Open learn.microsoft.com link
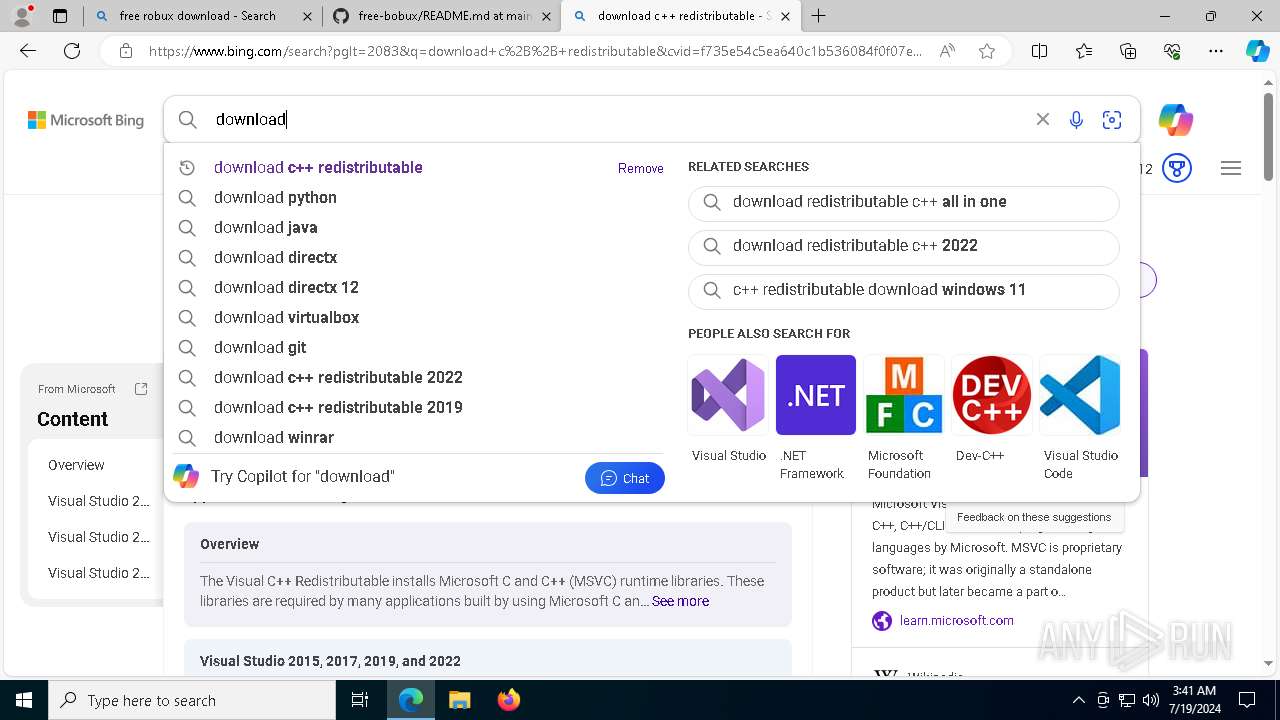Image resolution: width=1280 pixels, height=720 pixels. point(956,621)
